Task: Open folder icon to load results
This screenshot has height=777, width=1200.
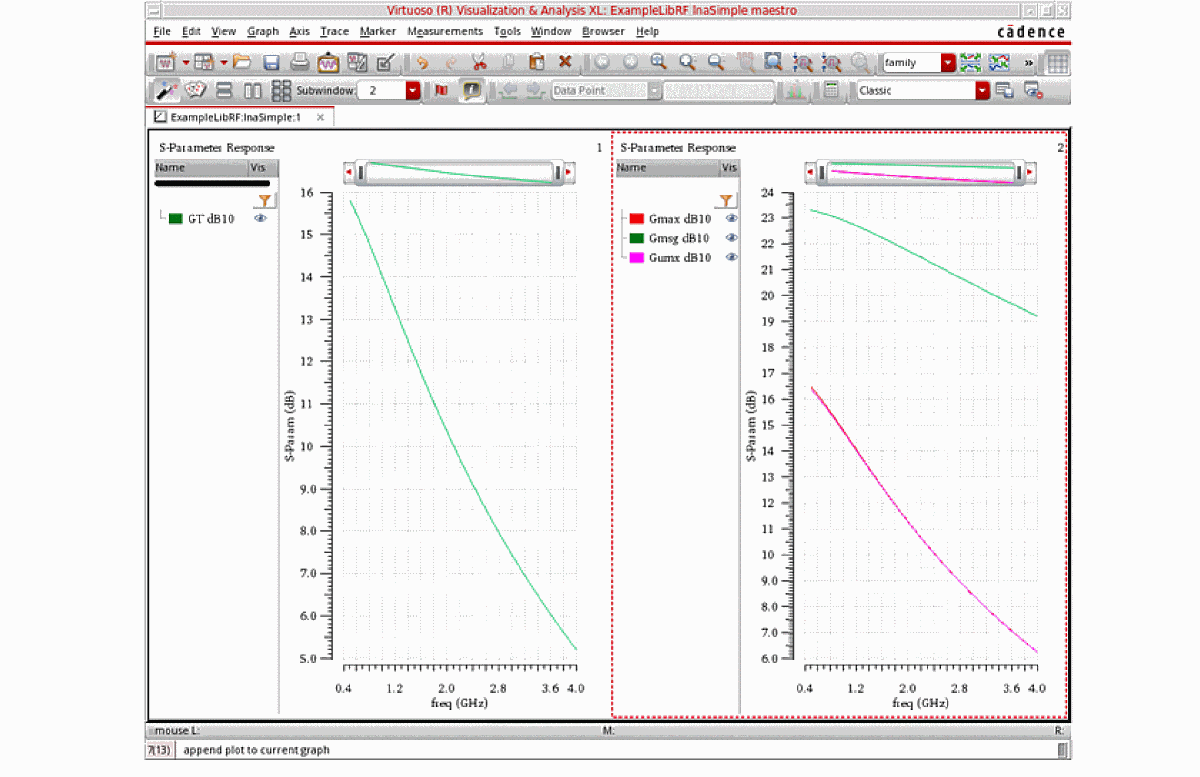Action: [x=243, y=62]
